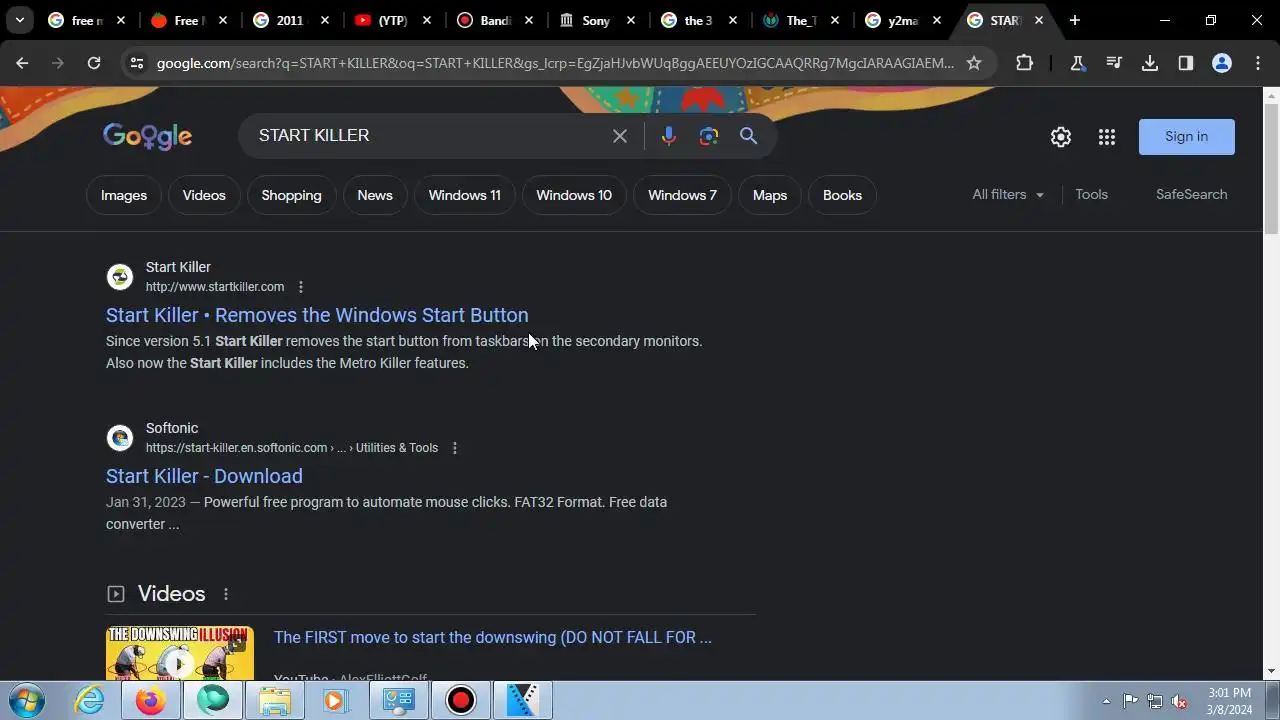
Task: Open more options next to Videos heading
Action: [226, 594]
